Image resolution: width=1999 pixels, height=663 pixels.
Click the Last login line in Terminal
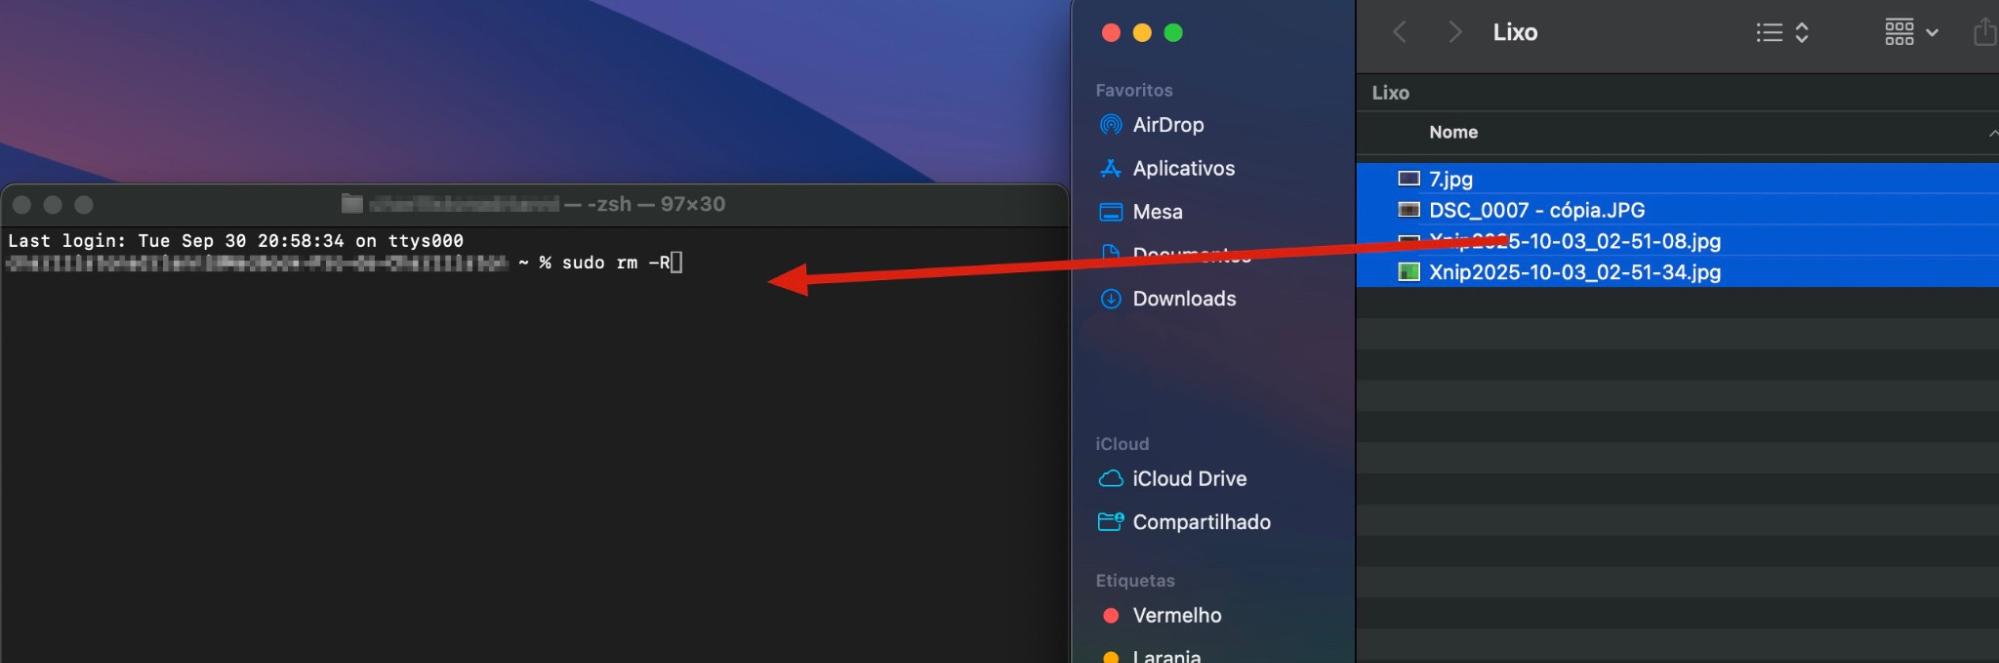point(236,241)
